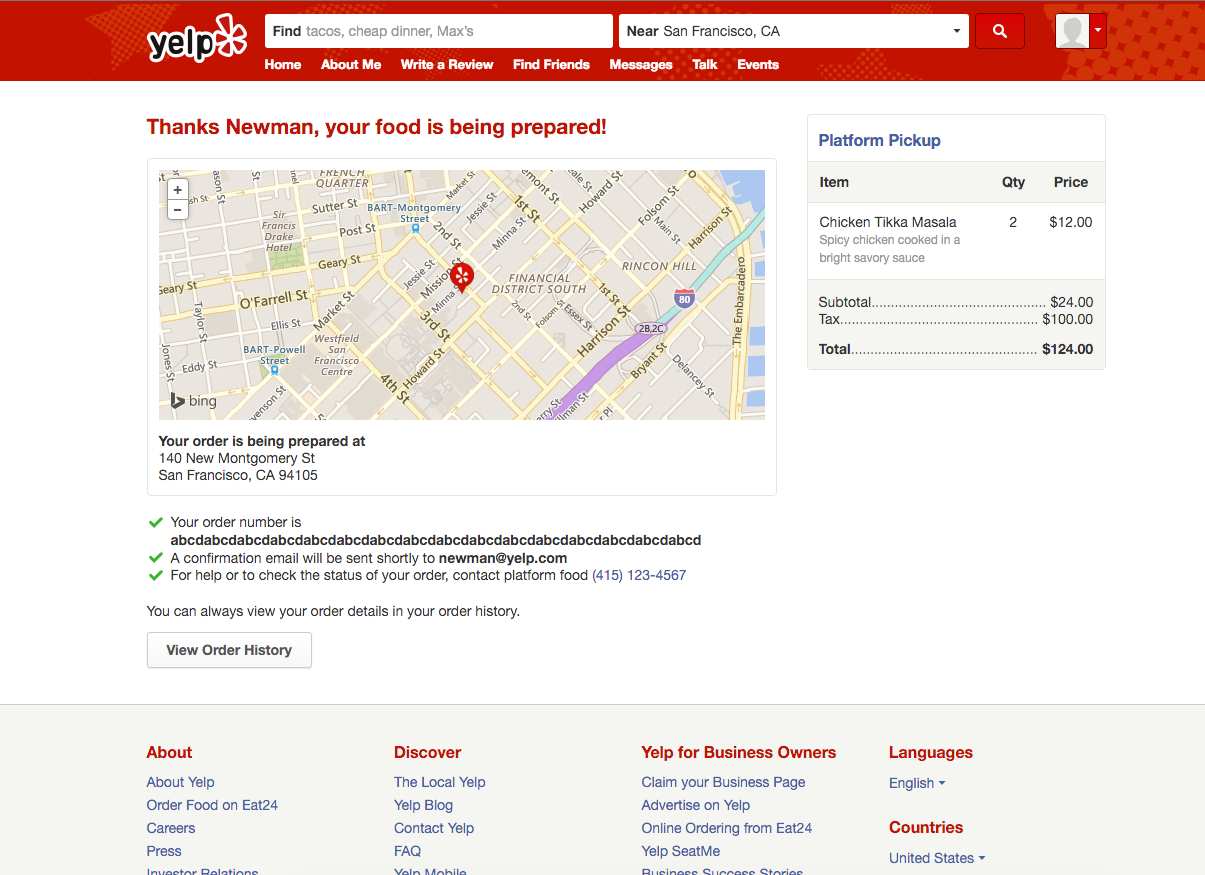The image size is (1205, 875).
Task: Click the $100.00 tax amount
Action: (1068, 319)
